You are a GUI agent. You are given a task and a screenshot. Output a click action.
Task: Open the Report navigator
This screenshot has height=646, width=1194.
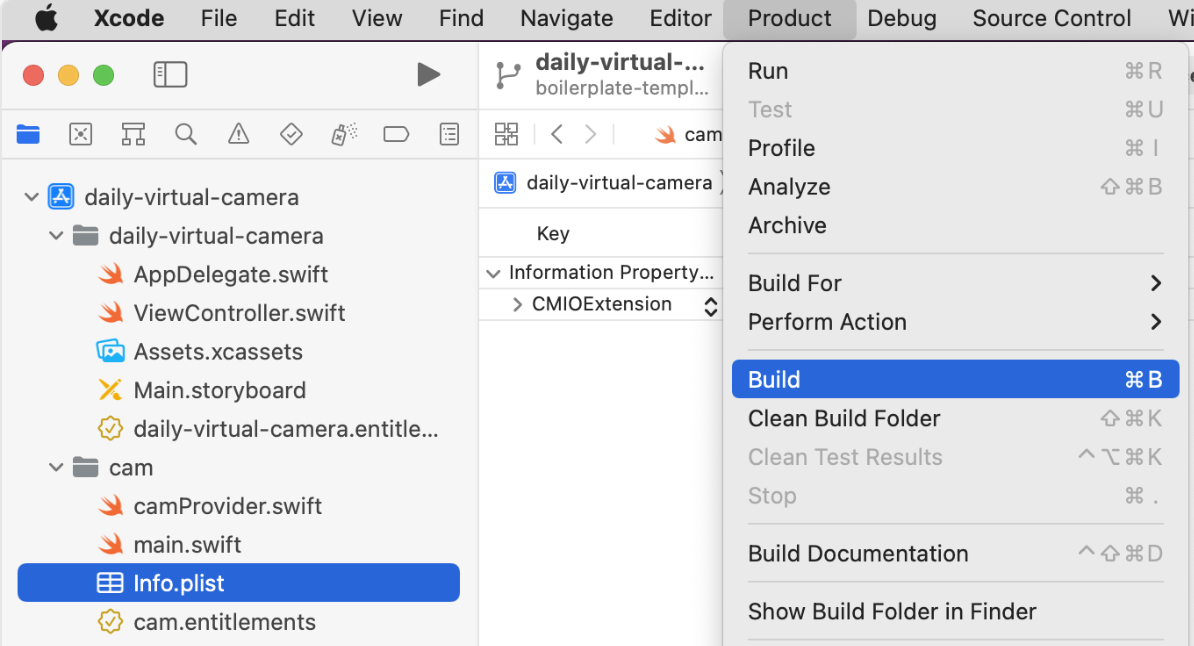(x=450, y=134)
